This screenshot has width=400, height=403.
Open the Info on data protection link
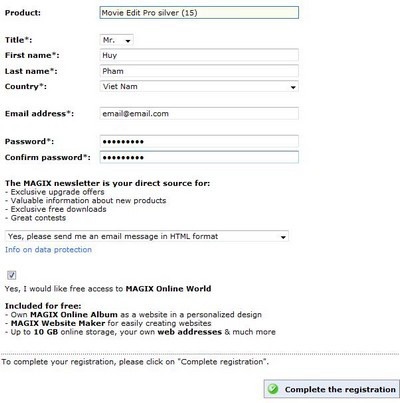pos(48,250)
